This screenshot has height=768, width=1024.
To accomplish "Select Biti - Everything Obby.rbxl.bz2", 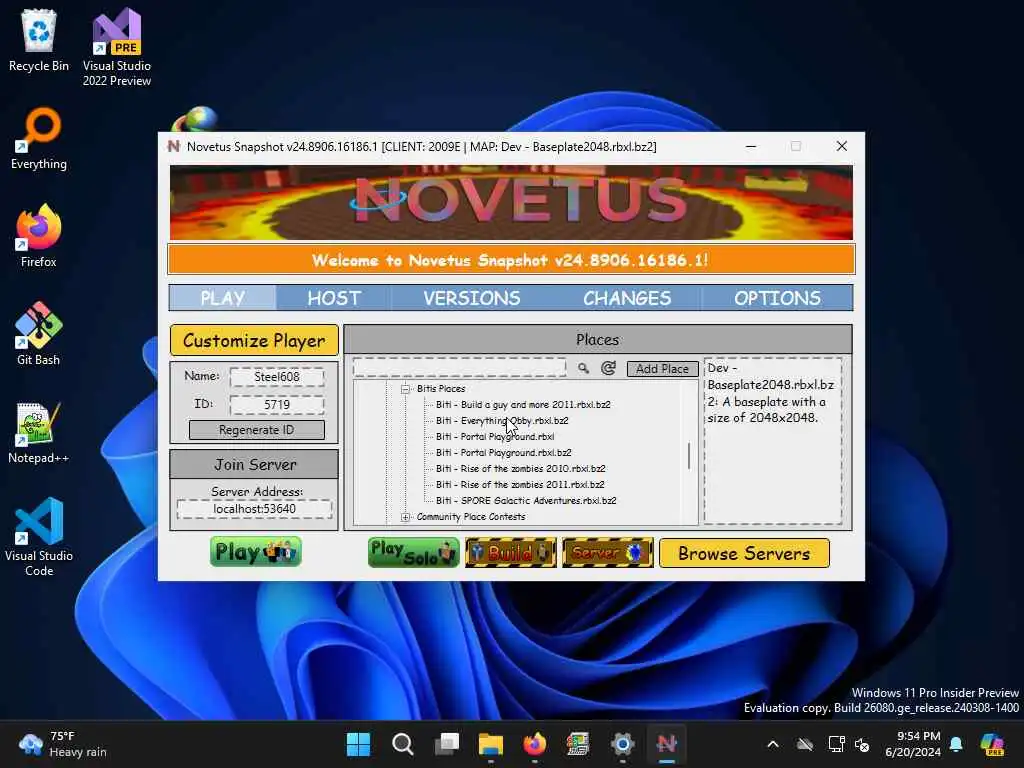I will 502,421.
